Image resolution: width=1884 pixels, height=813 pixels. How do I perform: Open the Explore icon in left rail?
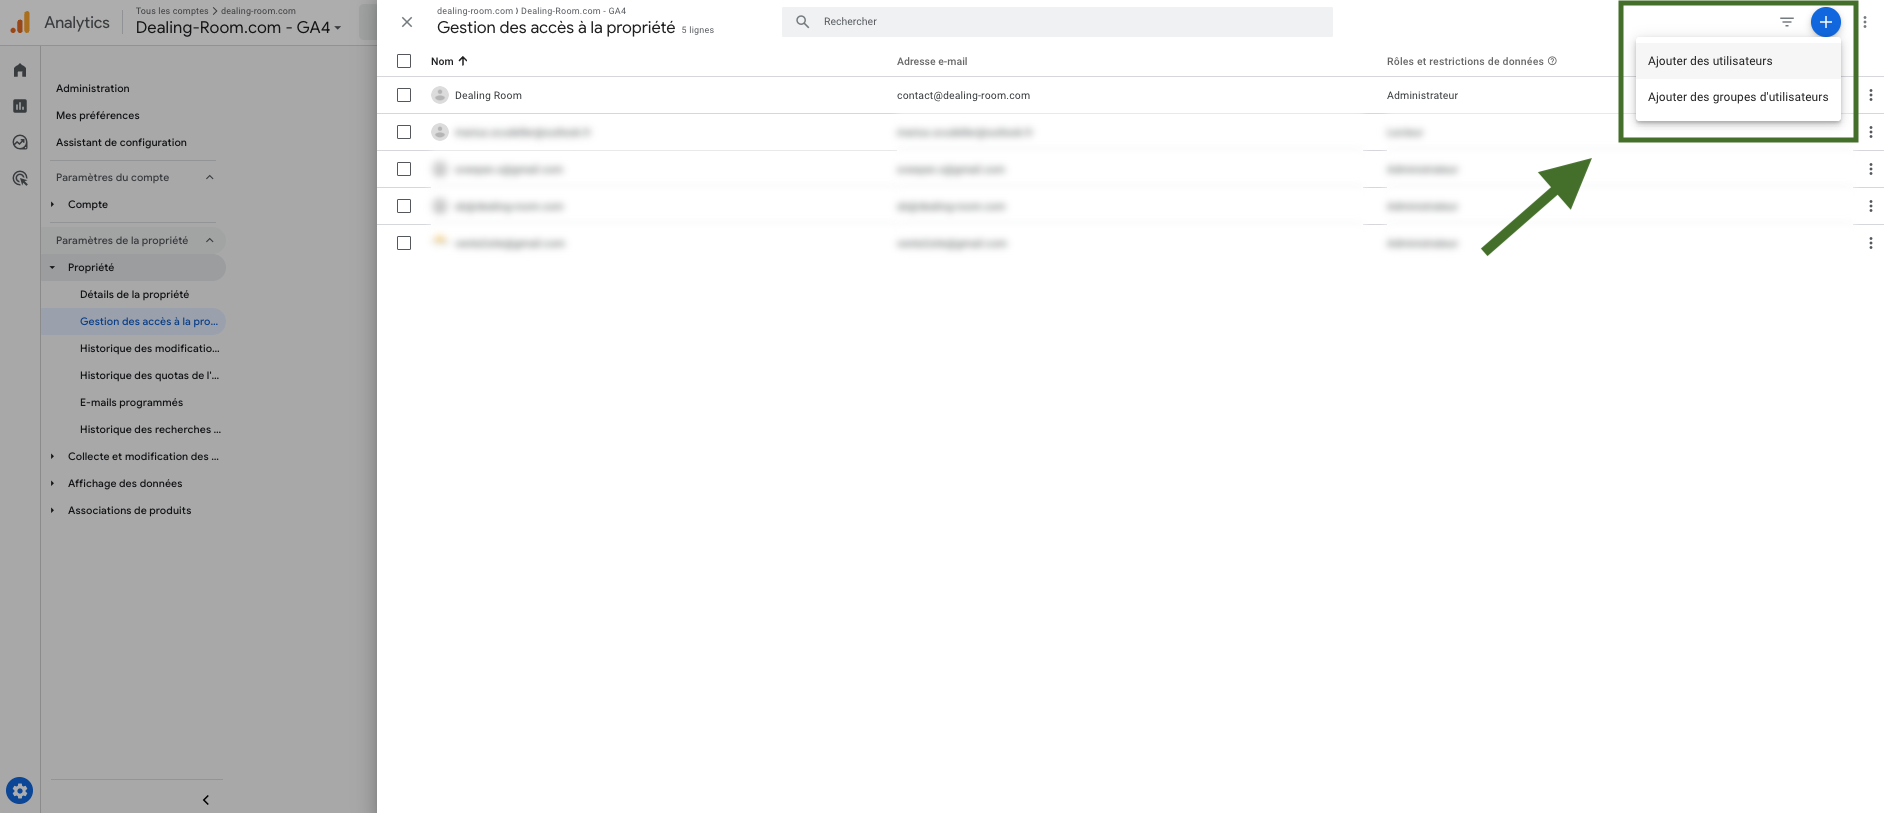click(20, 142)
